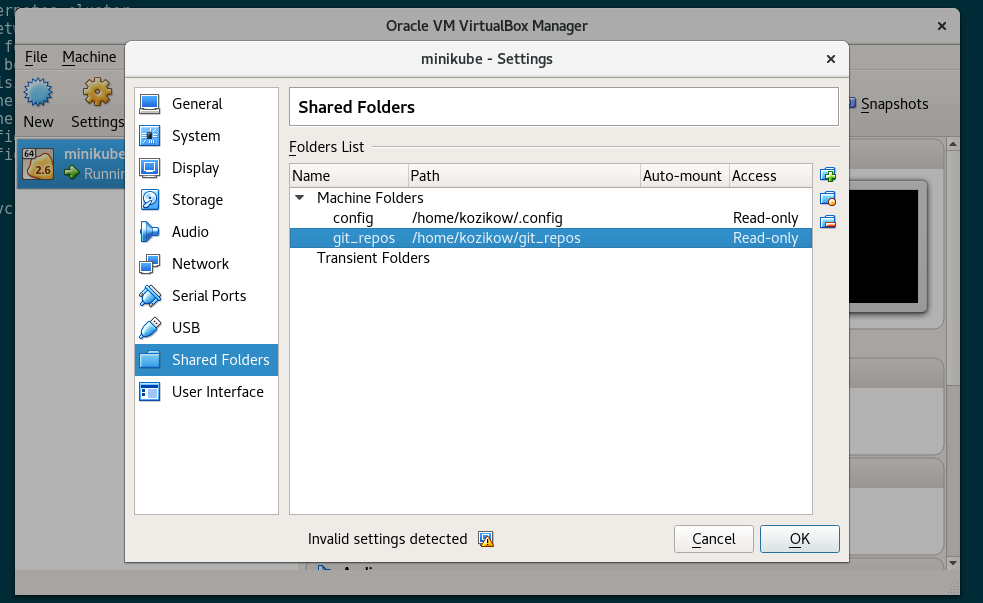This screenshot has width=983, height=603.
Task: Select the System settings section
Action: (x=195, y=136)
